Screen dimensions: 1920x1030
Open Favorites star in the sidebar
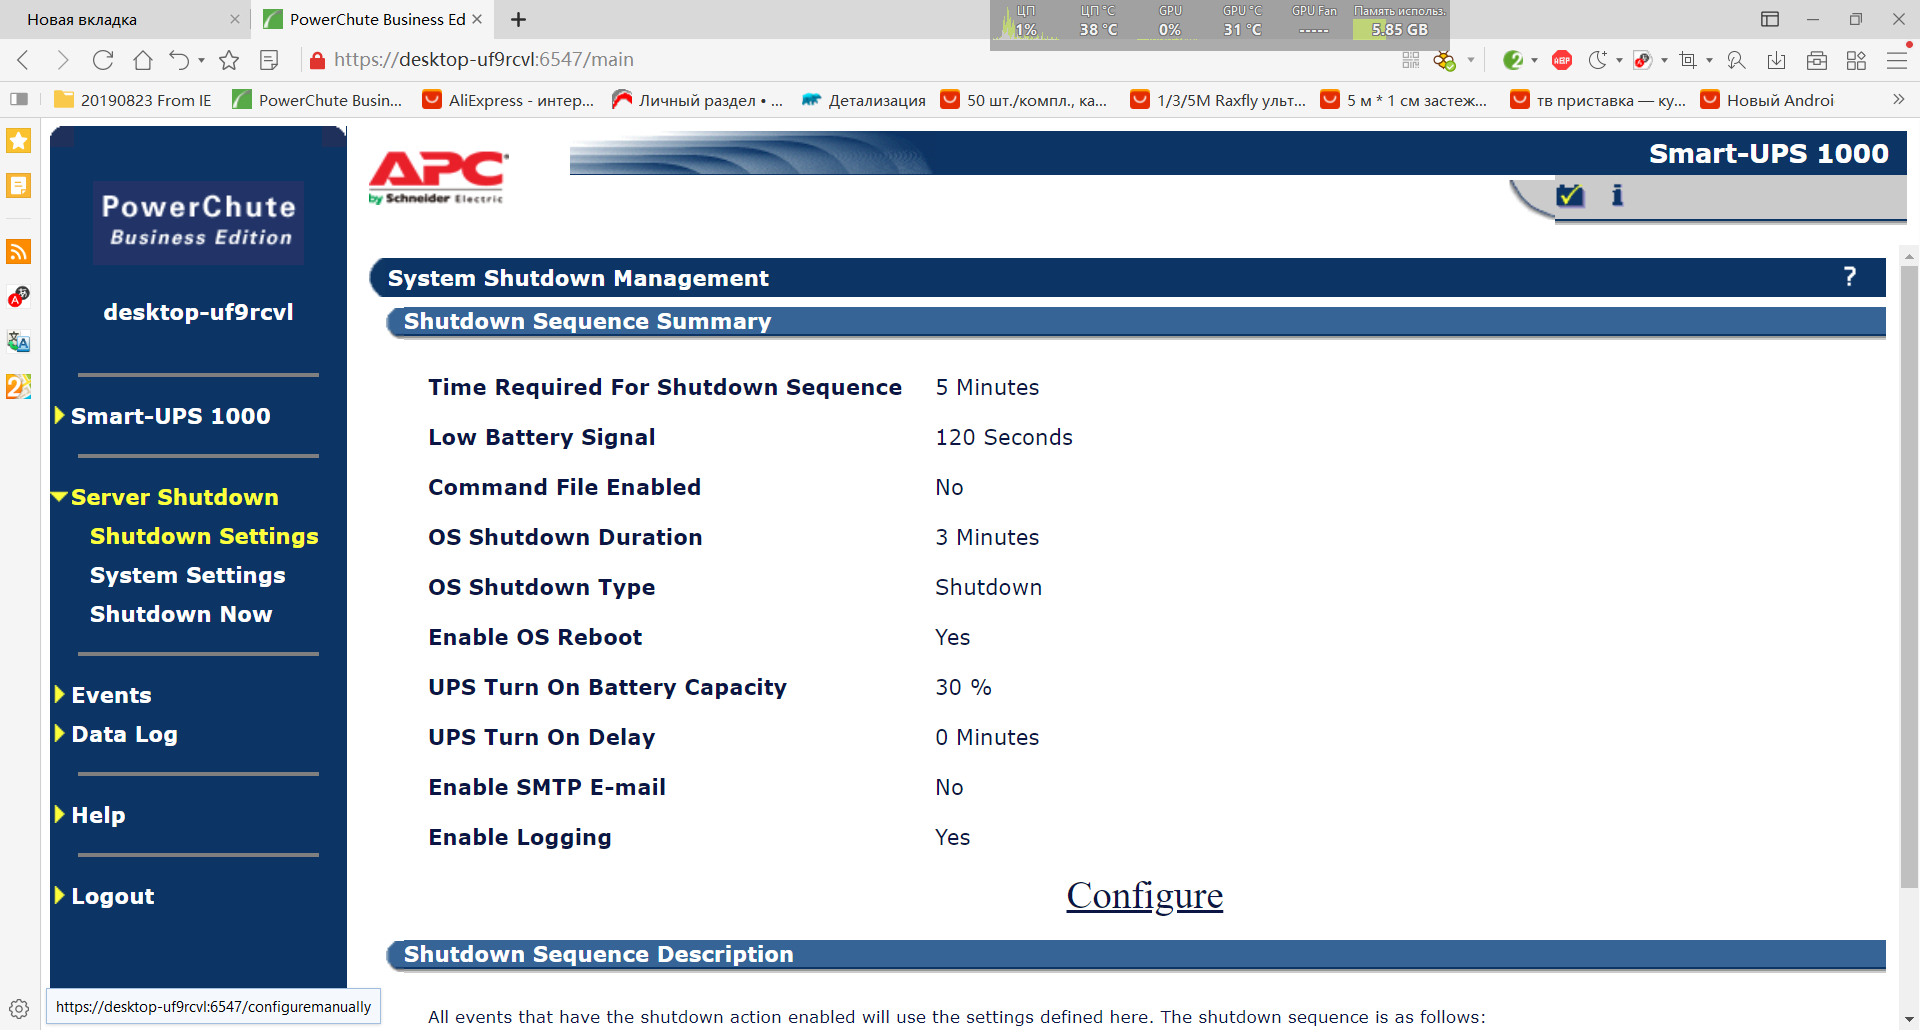point(19,141)
